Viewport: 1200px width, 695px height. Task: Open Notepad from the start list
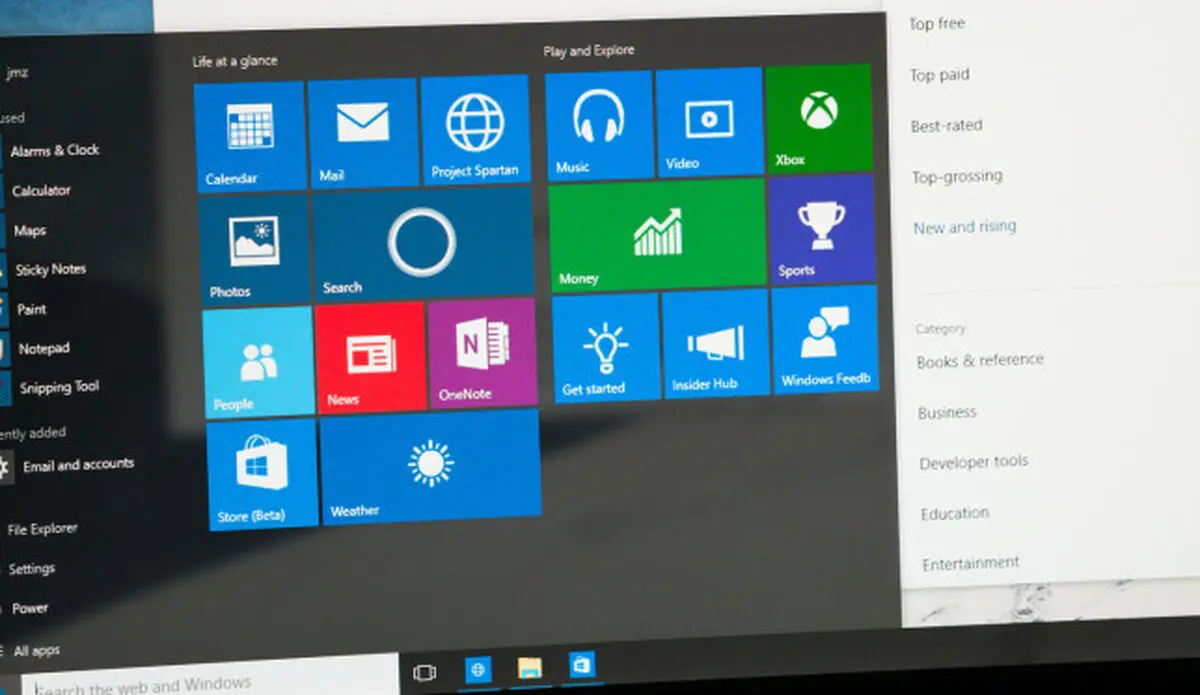pos(43,349)
